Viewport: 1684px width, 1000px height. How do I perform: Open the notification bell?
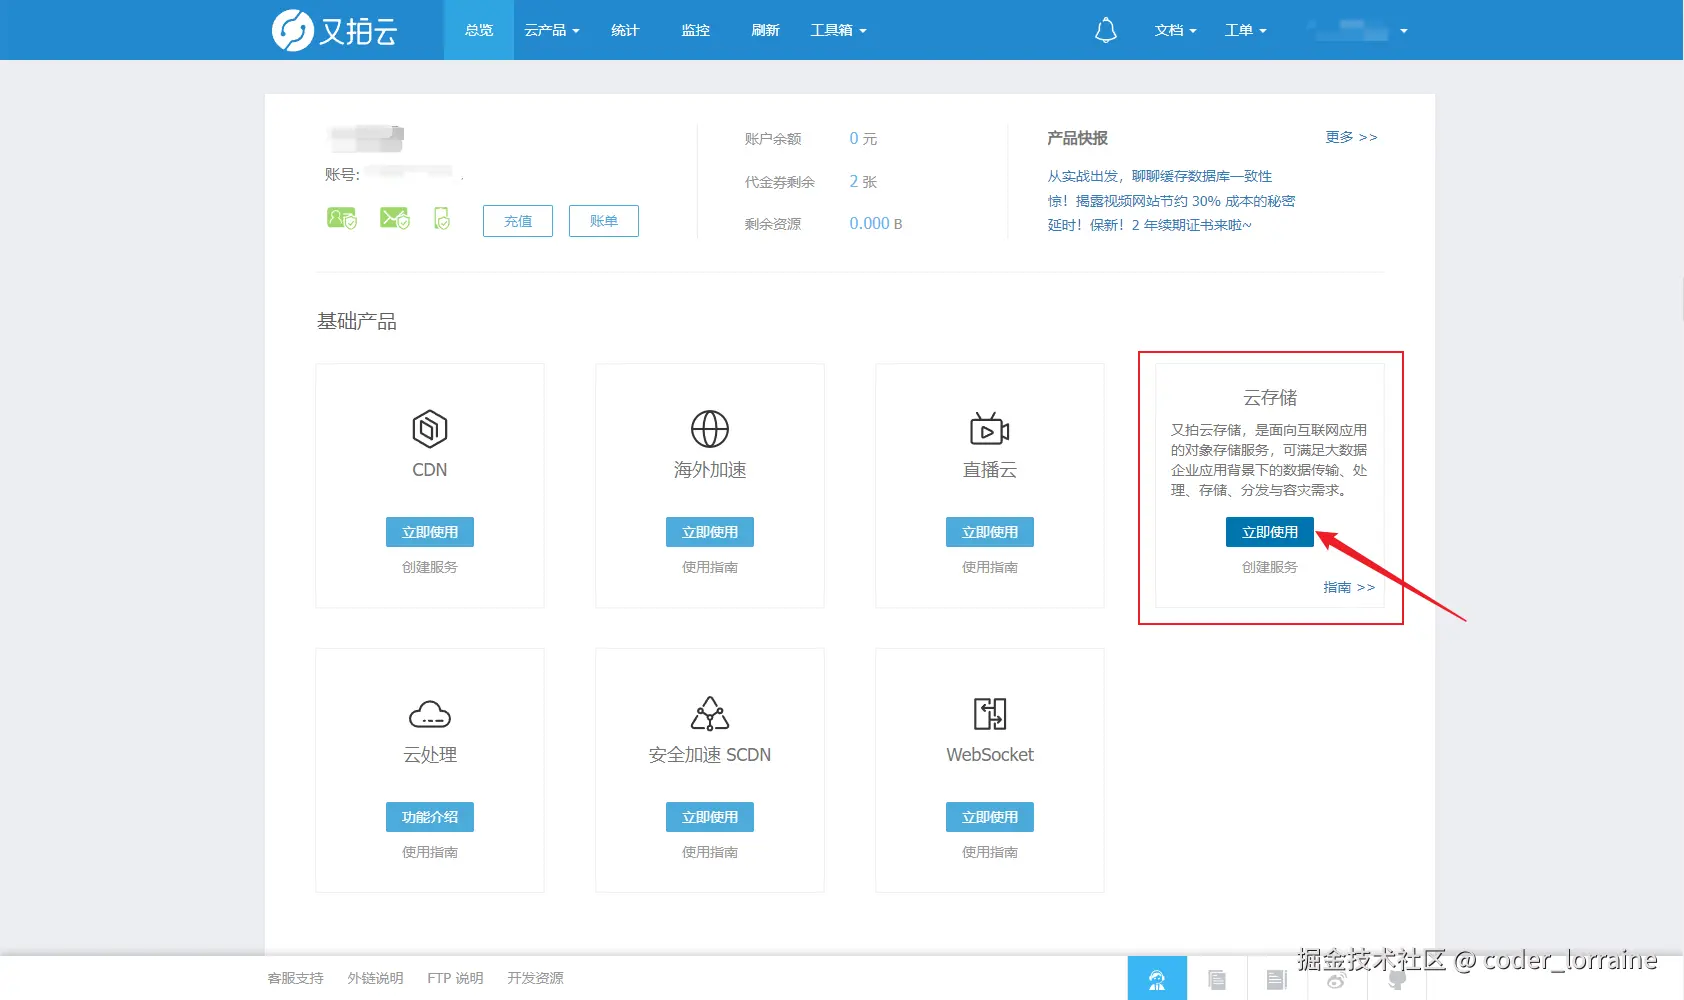[x=1105, y=30]
